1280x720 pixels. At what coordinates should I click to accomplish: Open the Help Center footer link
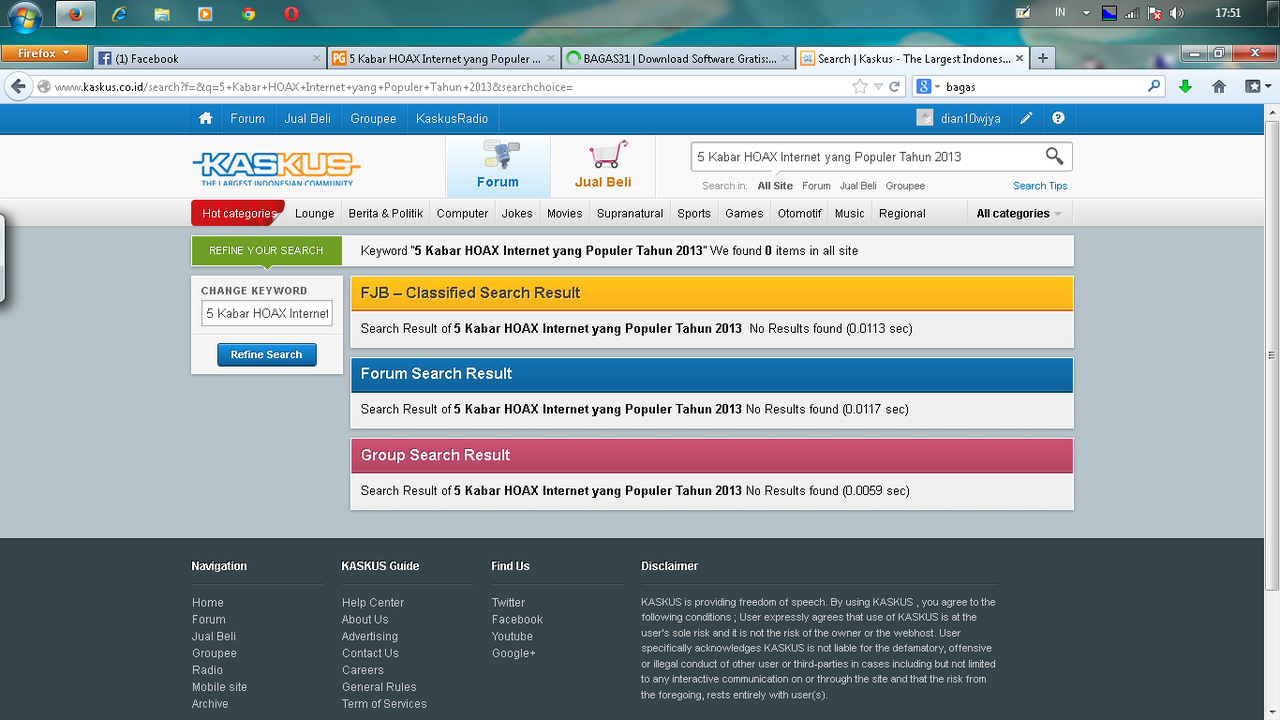click(x=373, y=603)
